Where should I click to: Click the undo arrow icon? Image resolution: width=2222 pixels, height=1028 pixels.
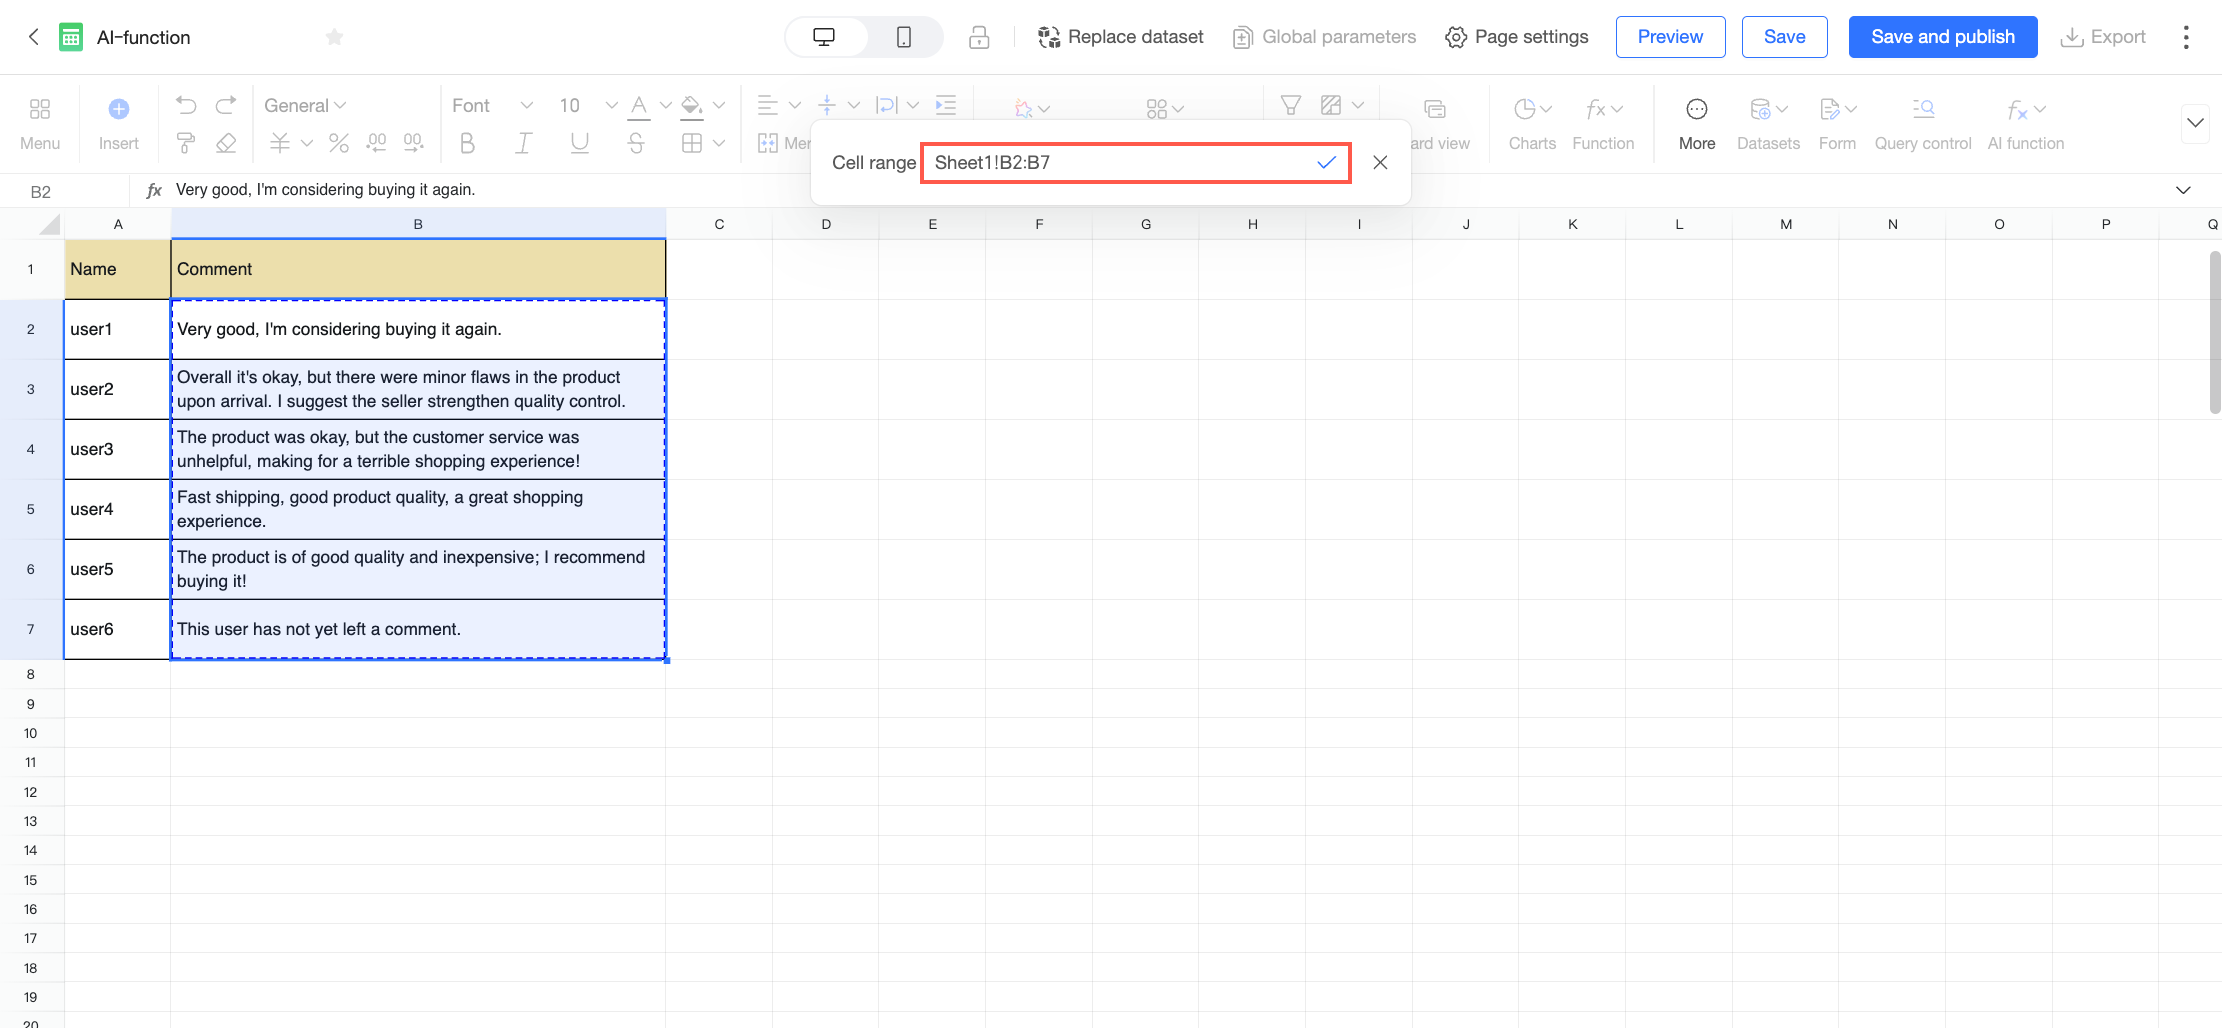click(x=186, y=105)
